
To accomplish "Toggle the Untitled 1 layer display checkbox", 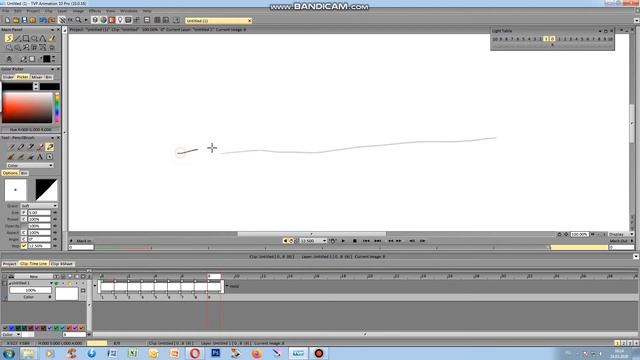I will pyautogui.click(x=56, y=283).
